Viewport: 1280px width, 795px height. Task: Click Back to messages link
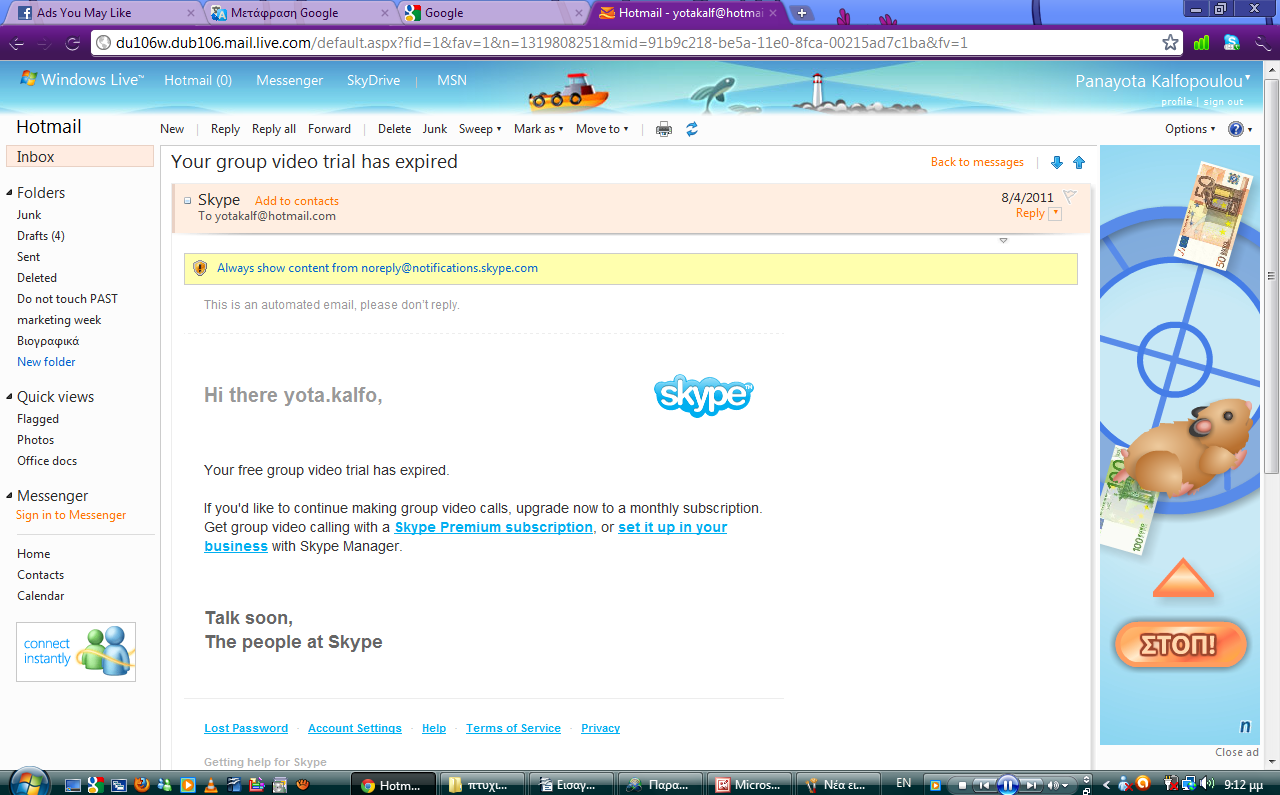(x=977, y=162)
